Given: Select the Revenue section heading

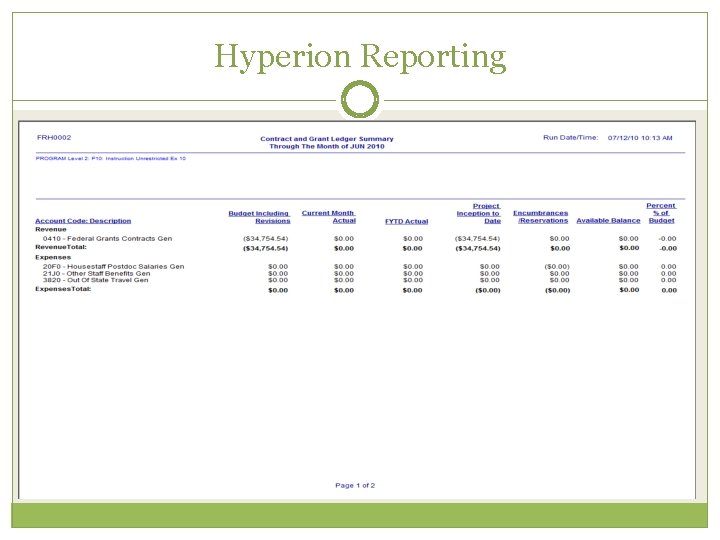Looking at the screenshot, I should [x=51, y=229].
